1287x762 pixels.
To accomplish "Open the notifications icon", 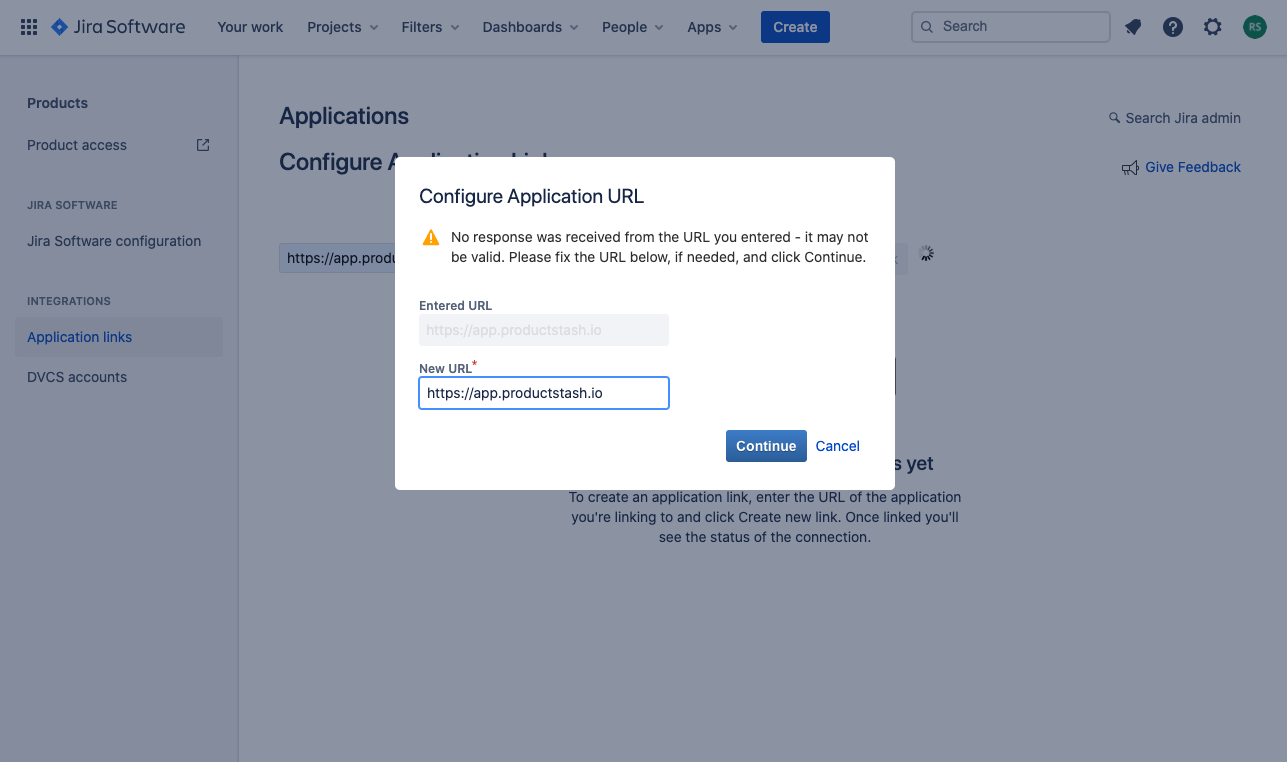I will pos(1133,27).
